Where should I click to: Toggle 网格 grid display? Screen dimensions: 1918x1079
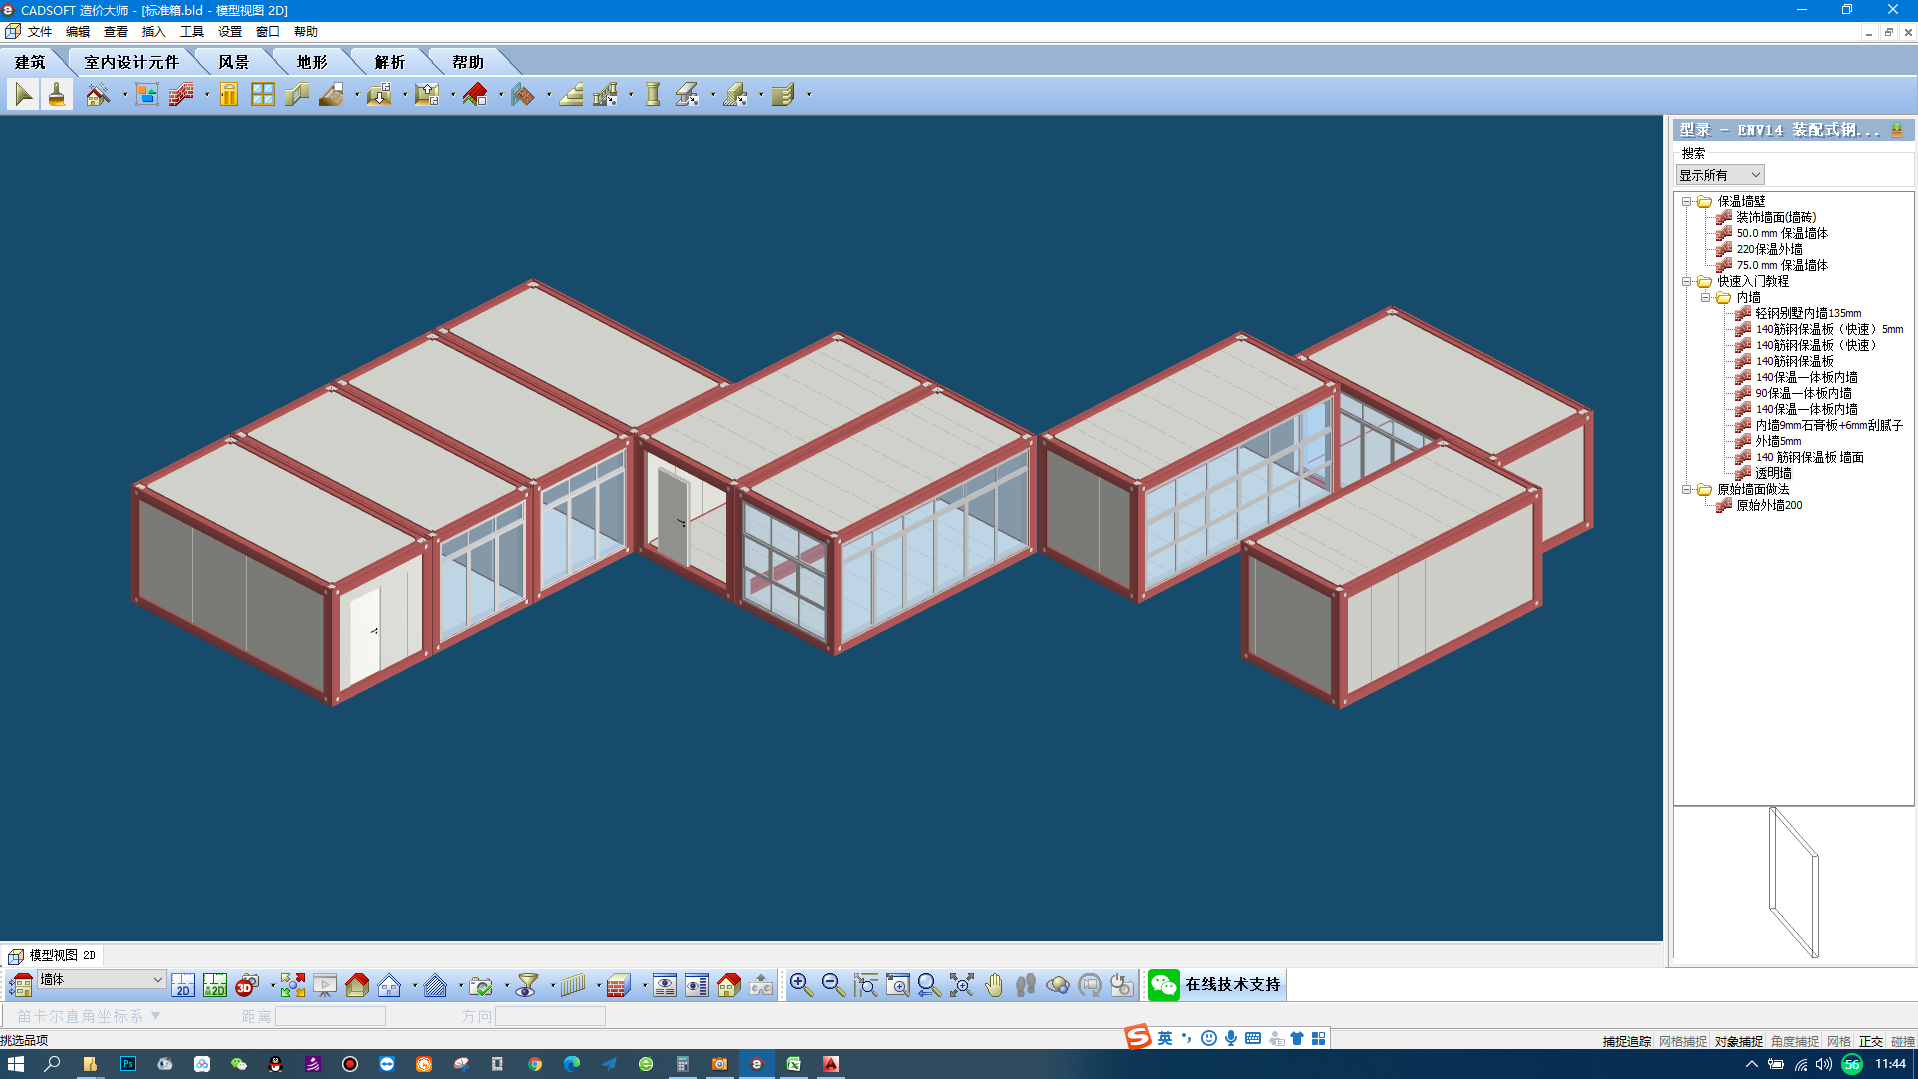pyautogui.click(x=1839, y=1041)
